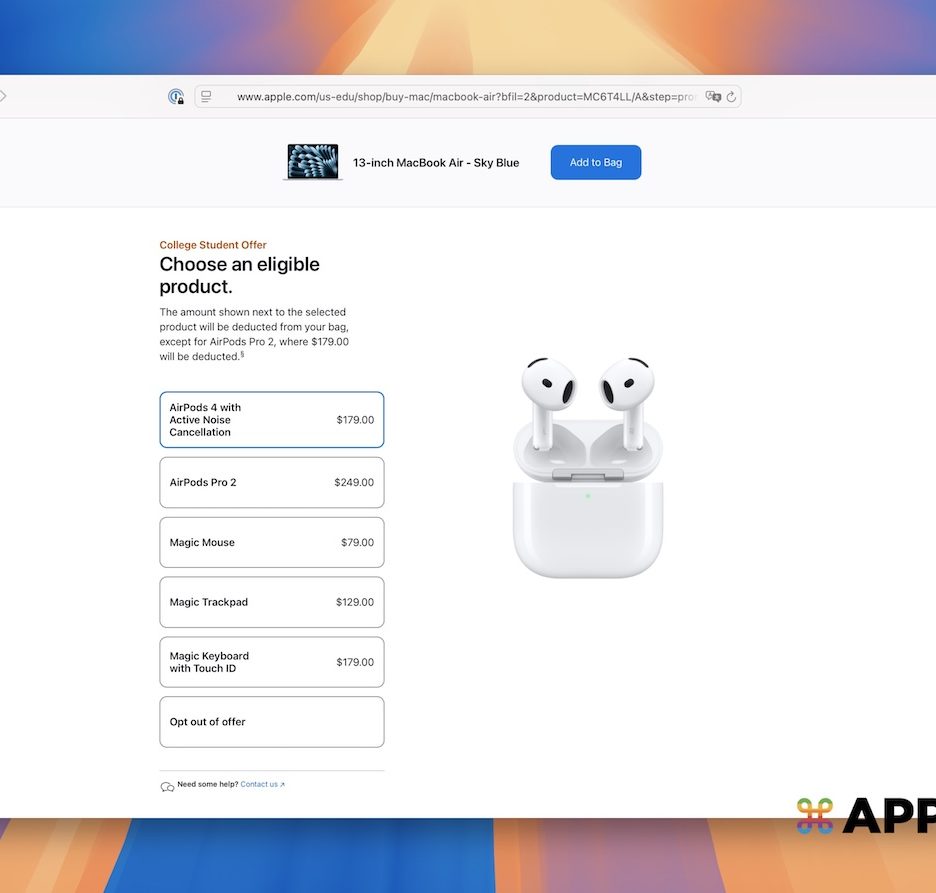Open the page menu icon in address bar
This screenshot has height=893, width=936.
pos(206,97)
